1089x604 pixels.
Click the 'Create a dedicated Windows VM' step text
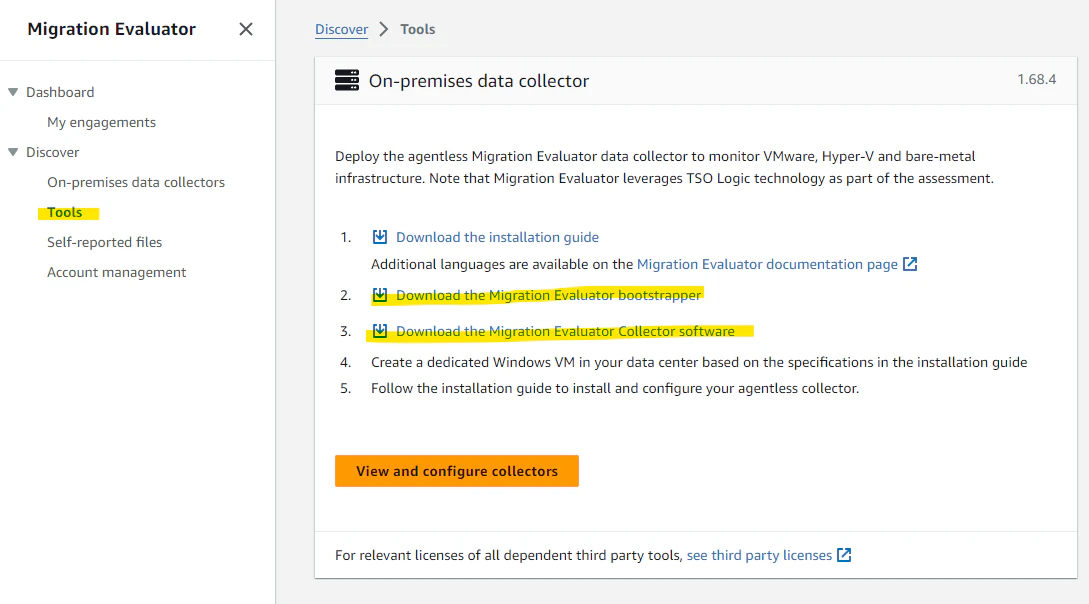pyautogui.click(x=699, y=362)
